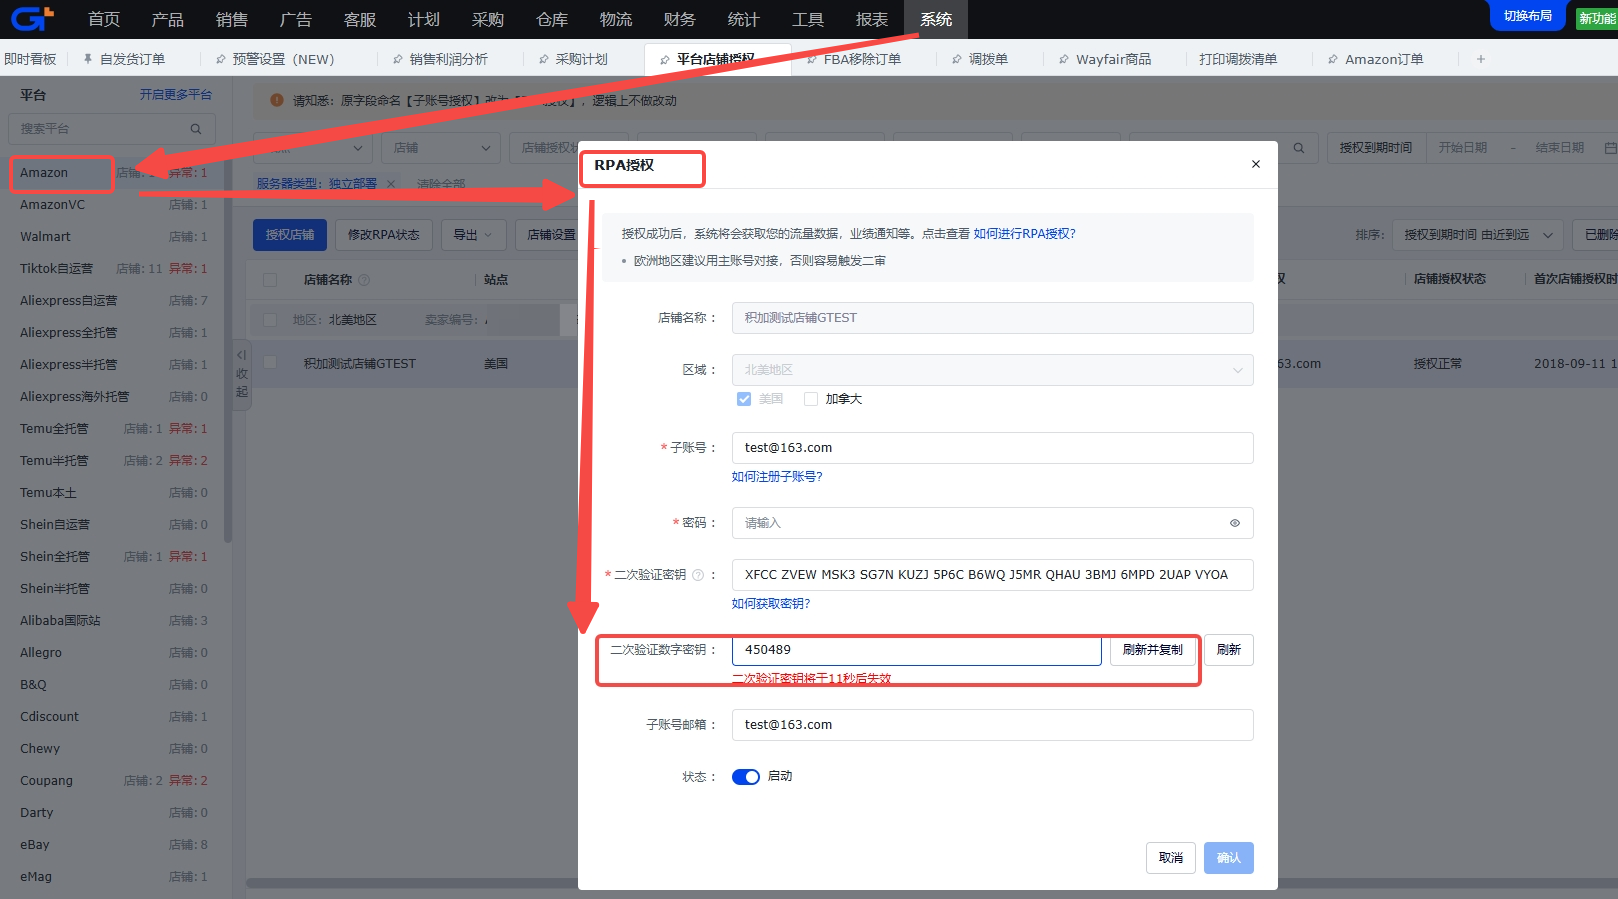1618x899 pixels.
Task: Click the 搜索平台 search input
Action: click(x=112, y=129)
